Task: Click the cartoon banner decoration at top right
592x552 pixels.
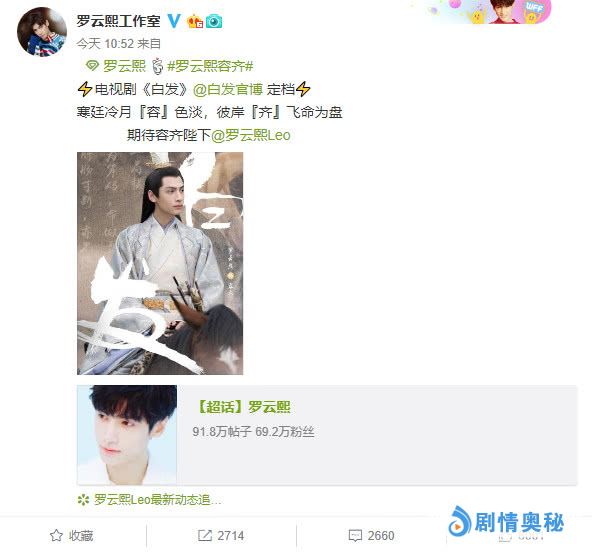Action: (491, 11)
